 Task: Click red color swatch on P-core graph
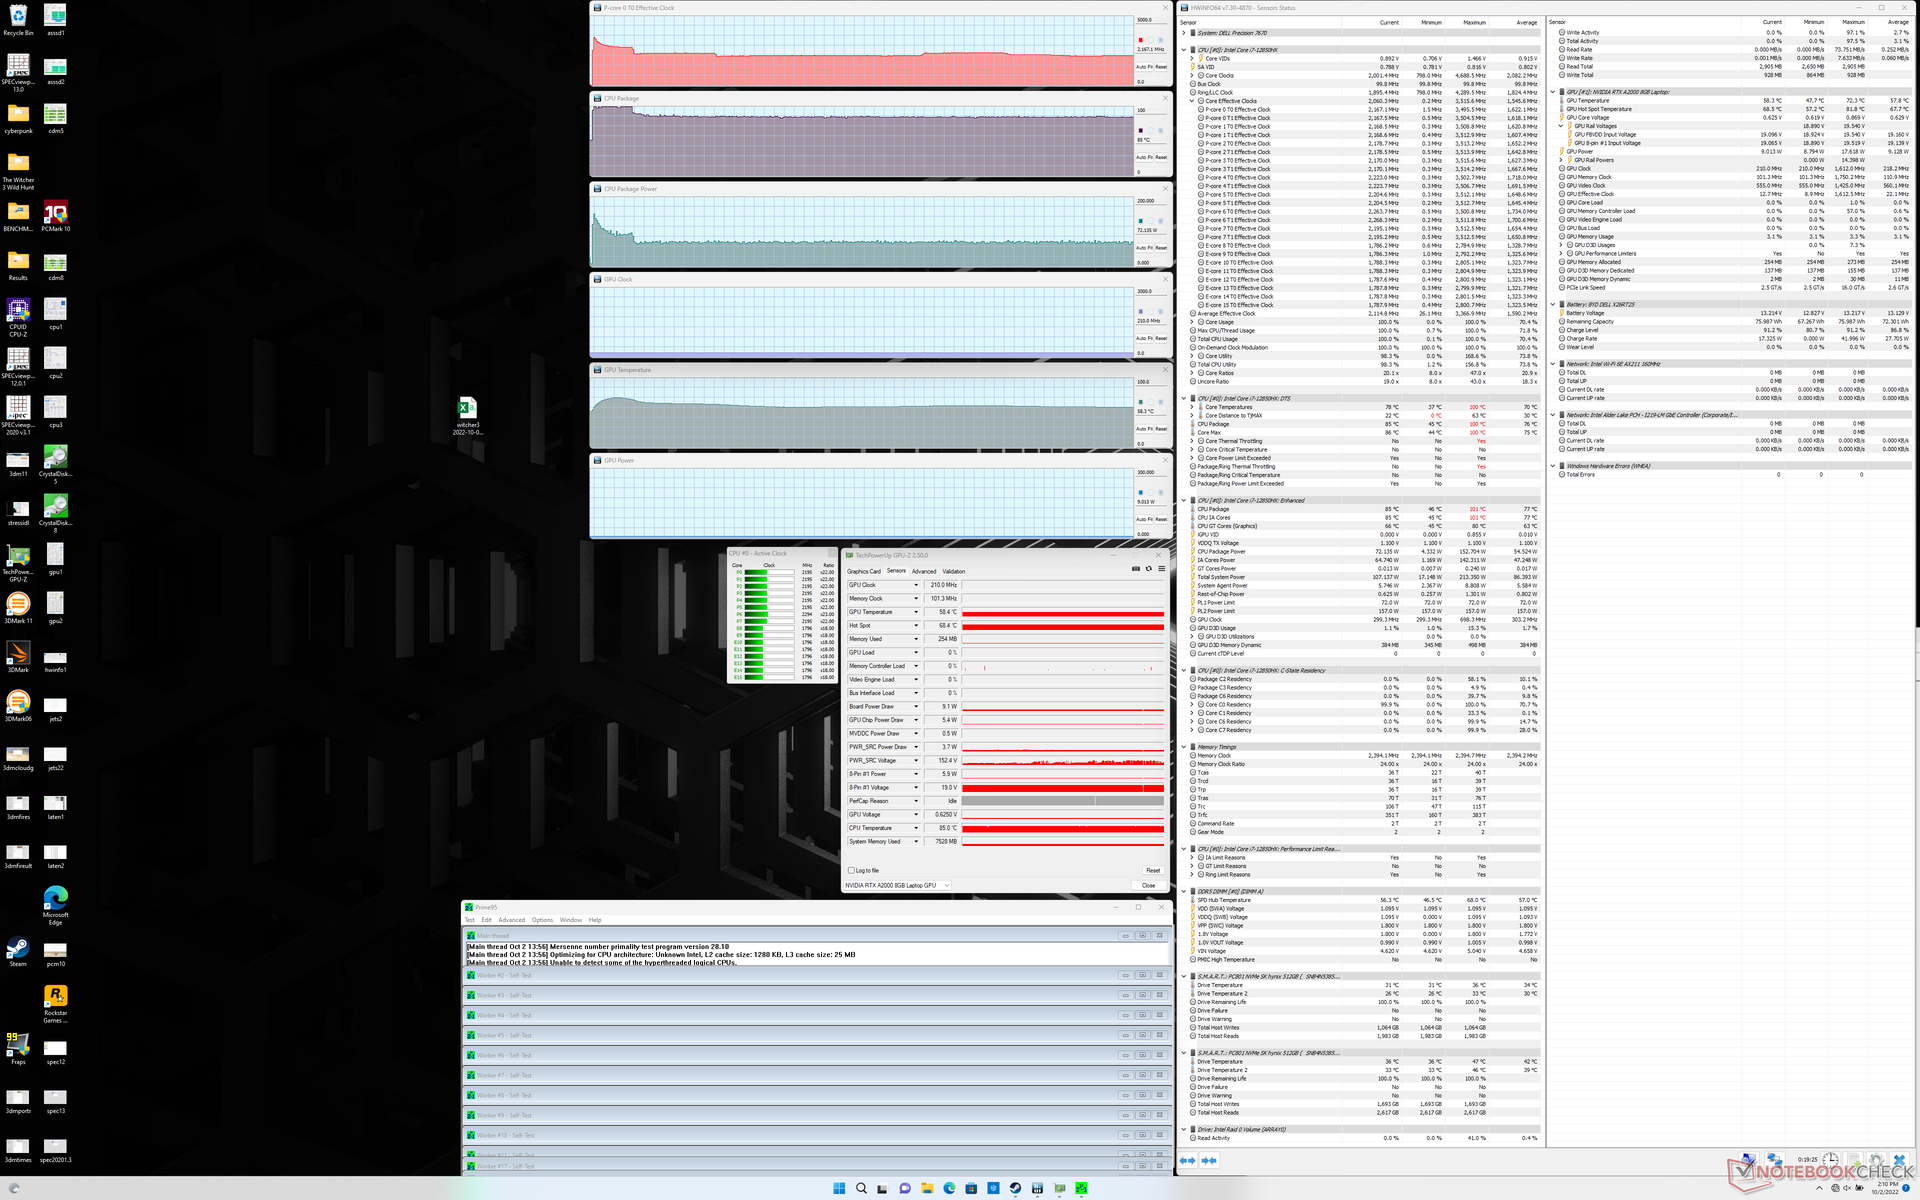[1140, 40]
